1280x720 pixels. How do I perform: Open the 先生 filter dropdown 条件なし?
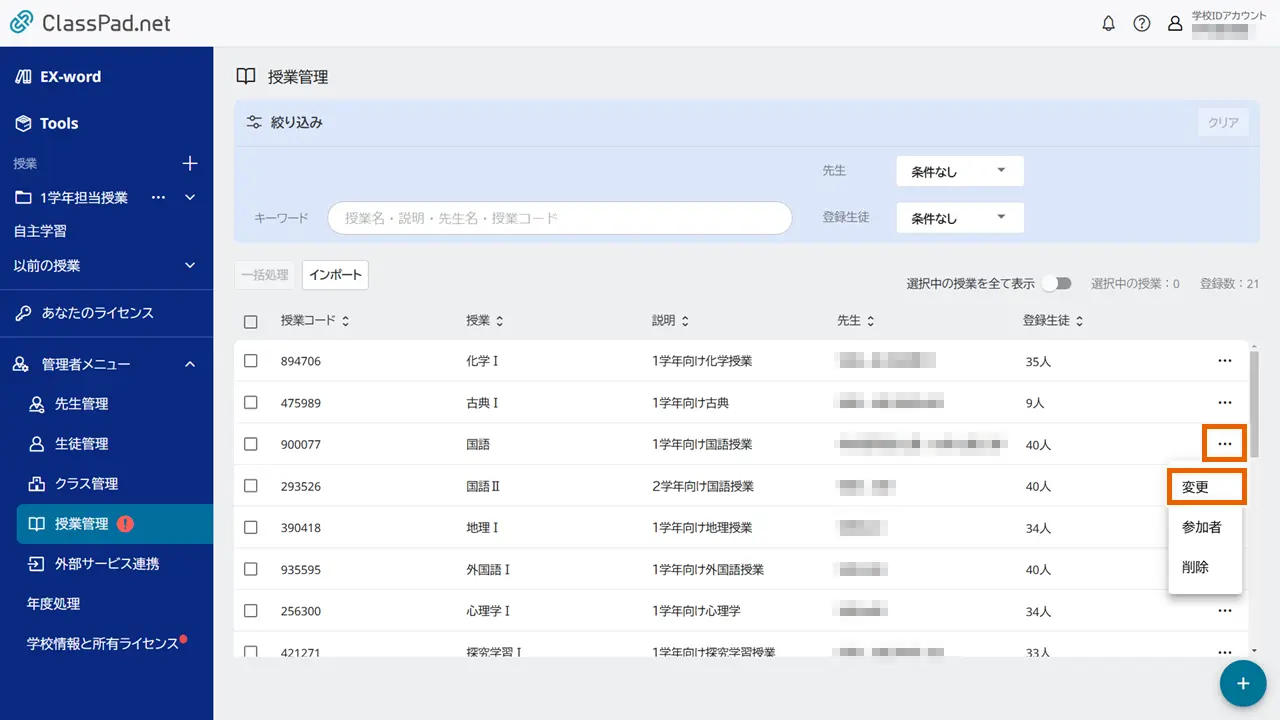point(958,170)
